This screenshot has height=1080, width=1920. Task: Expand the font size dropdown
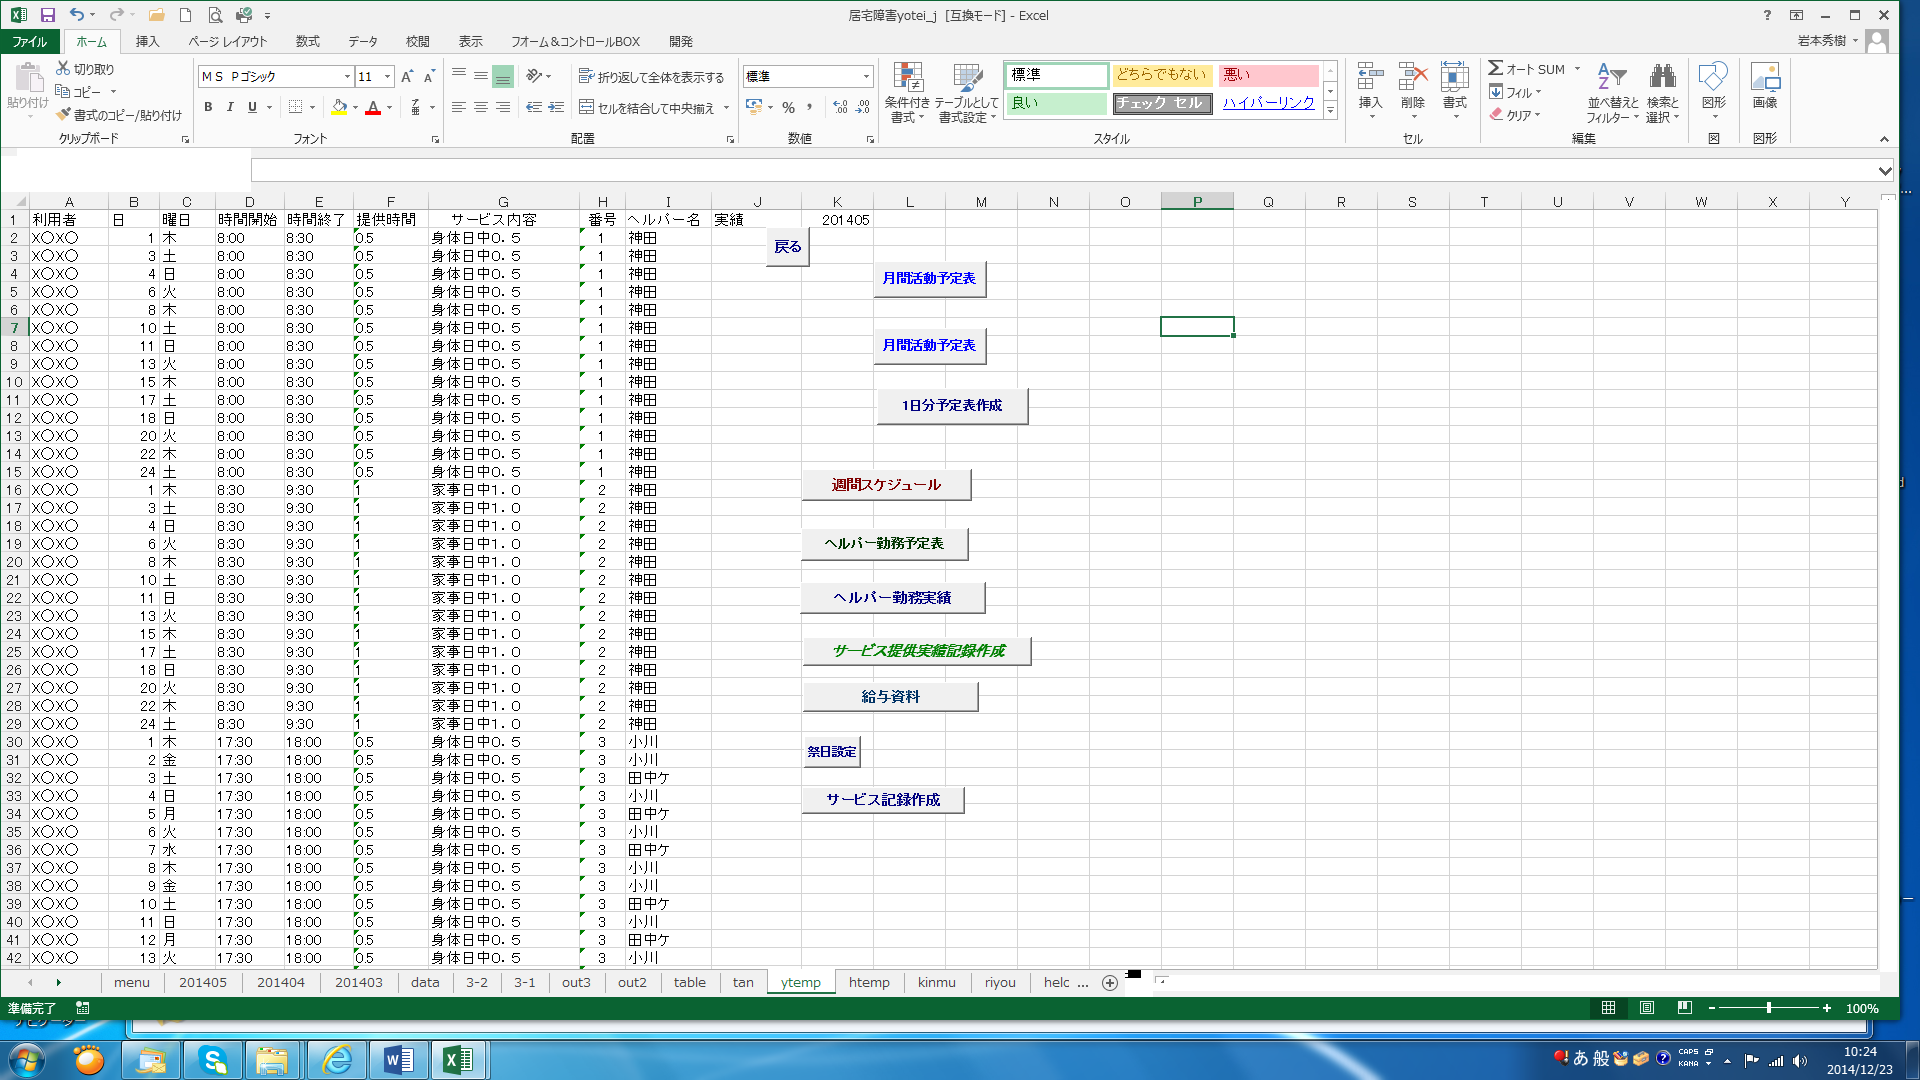[388, 77]
